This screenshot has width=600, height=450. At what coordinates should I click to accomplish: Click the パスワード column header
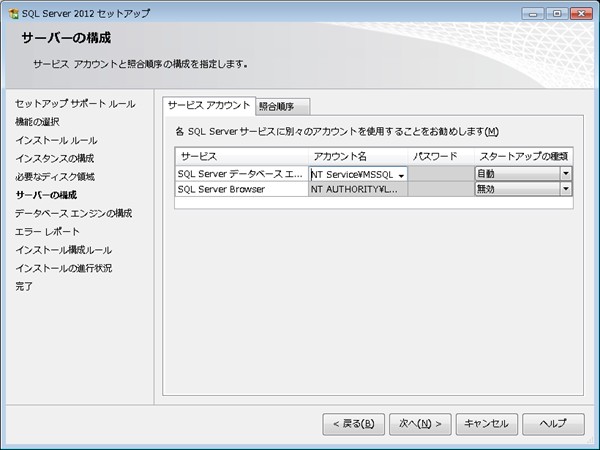[x=441, y=157]
